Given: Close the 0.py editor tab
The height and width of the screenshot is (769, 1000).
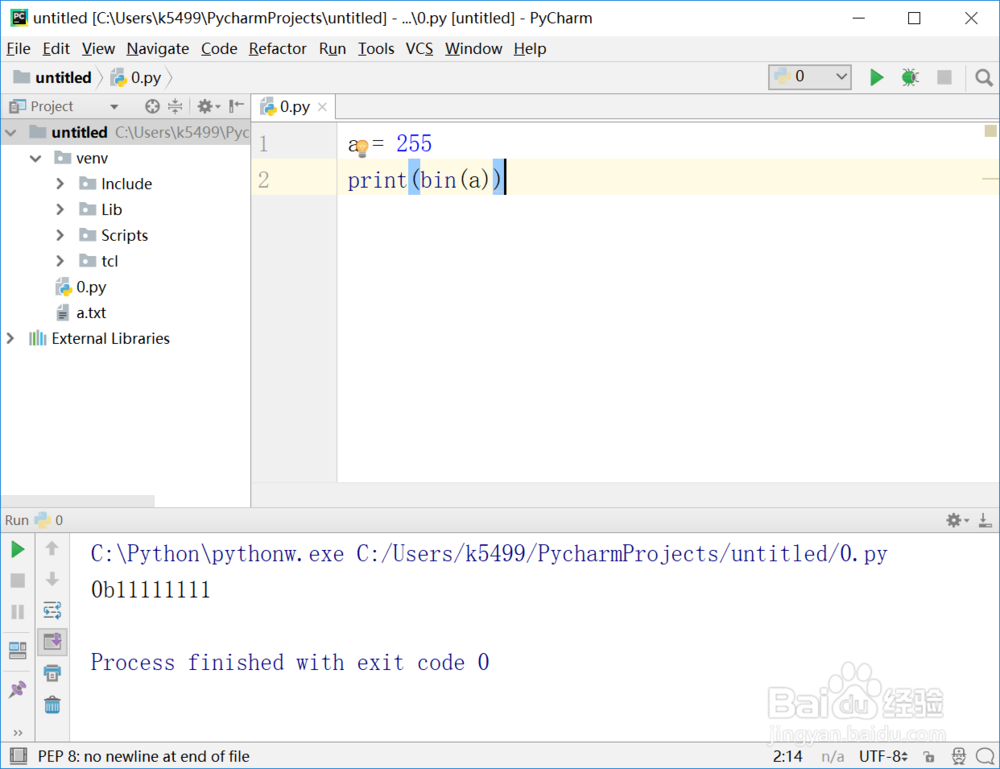Looking at the screenshot, I should 323,107.
